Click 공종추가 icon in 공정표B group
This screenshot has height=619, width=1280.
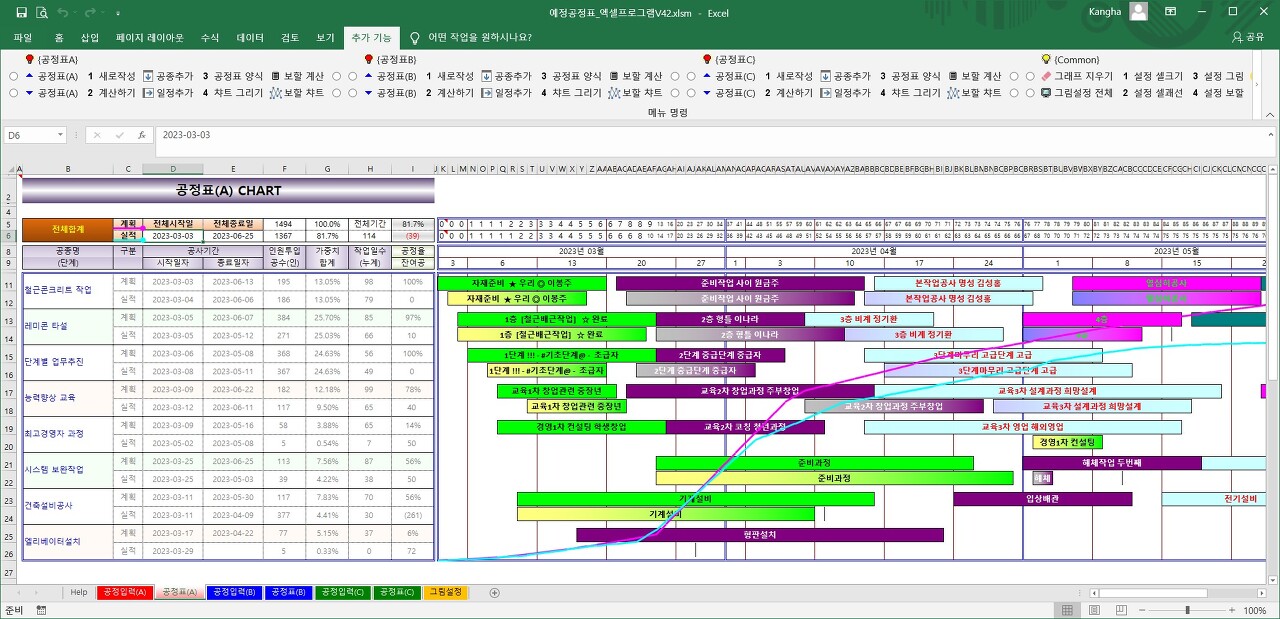[x=487, y=76]
